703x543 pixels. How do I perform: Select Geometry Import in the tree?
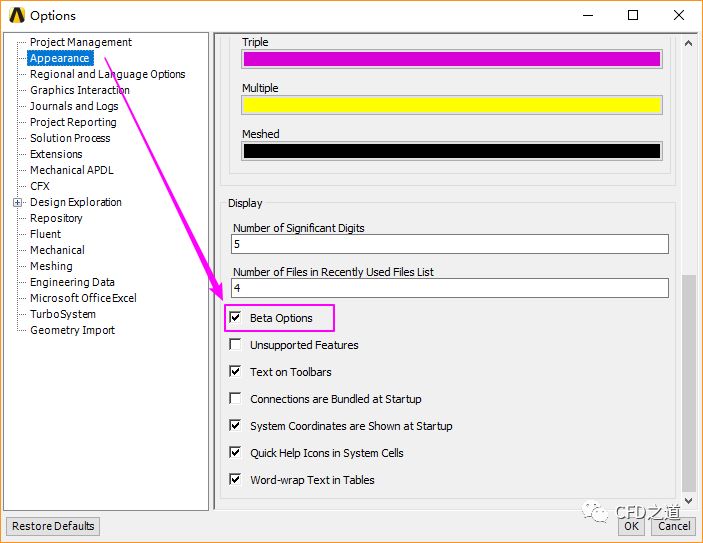click(72, 330)
